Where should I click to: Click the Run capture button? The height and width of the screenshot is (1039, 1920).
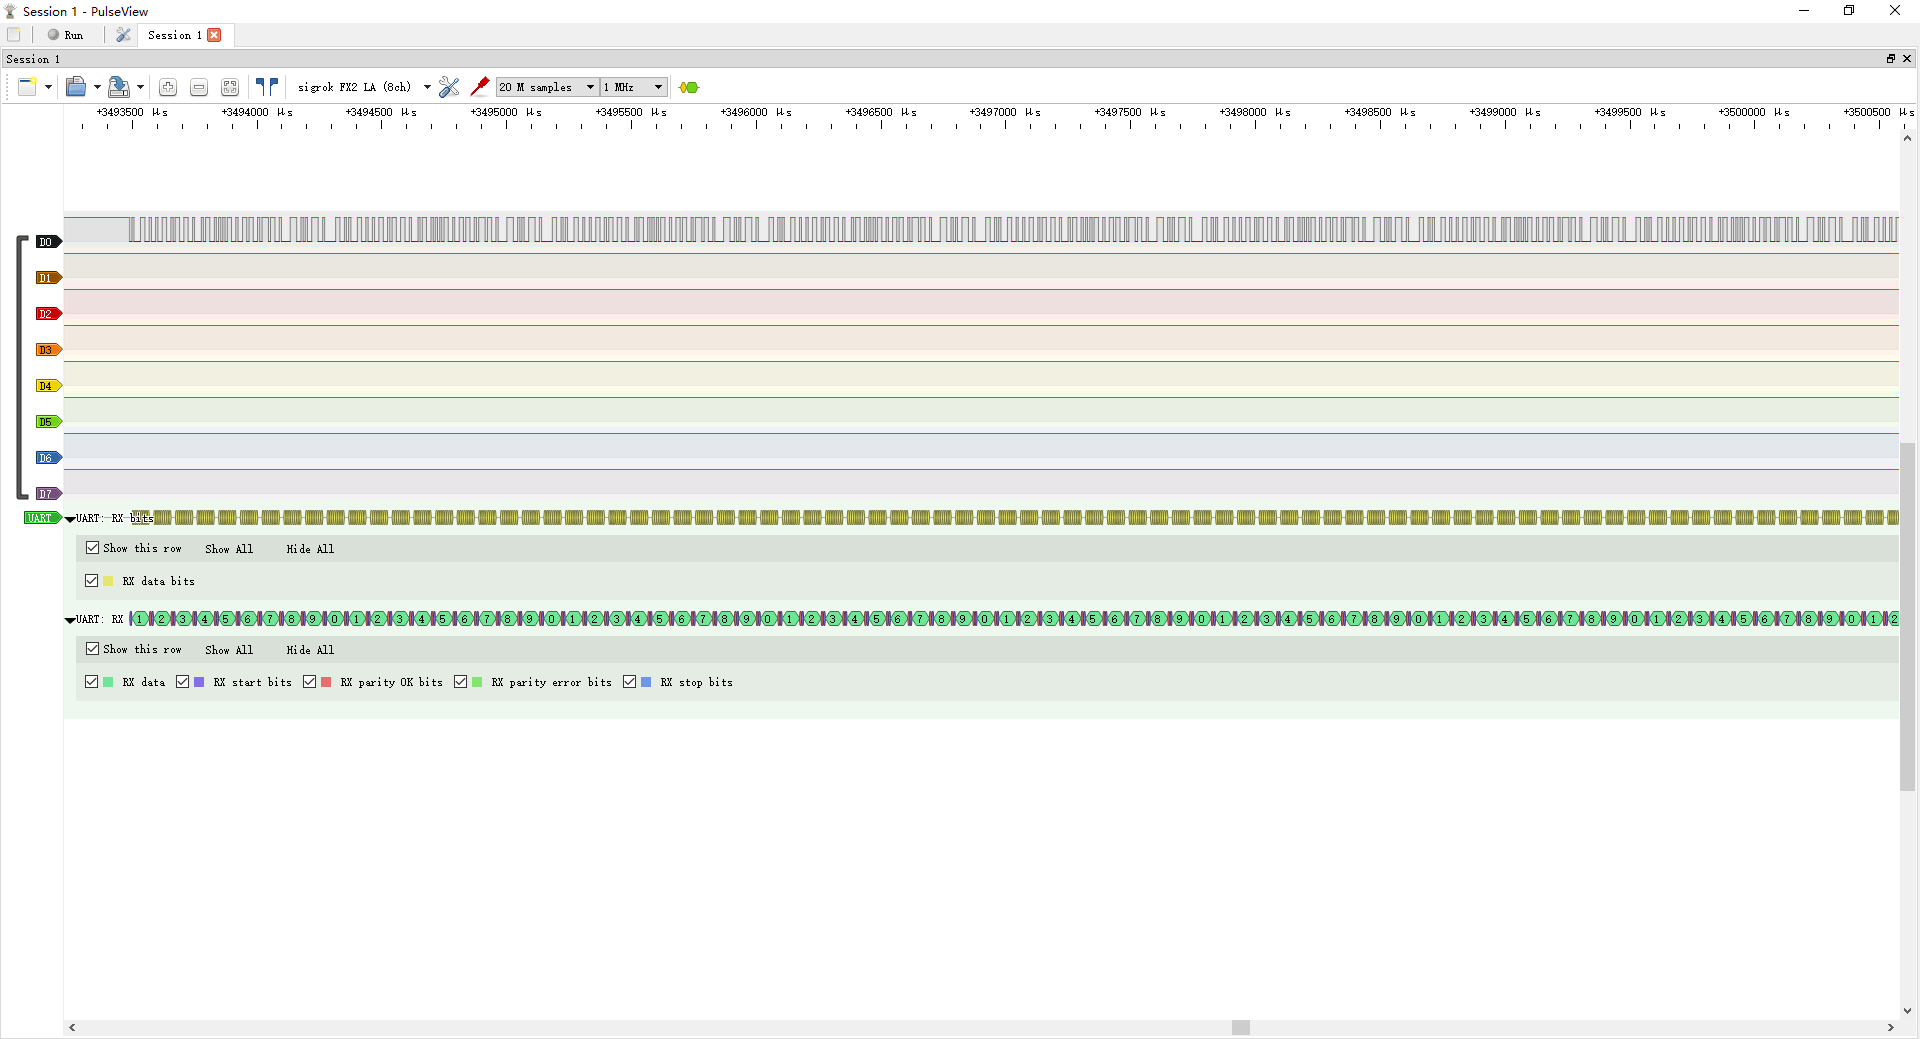[66, 35]
